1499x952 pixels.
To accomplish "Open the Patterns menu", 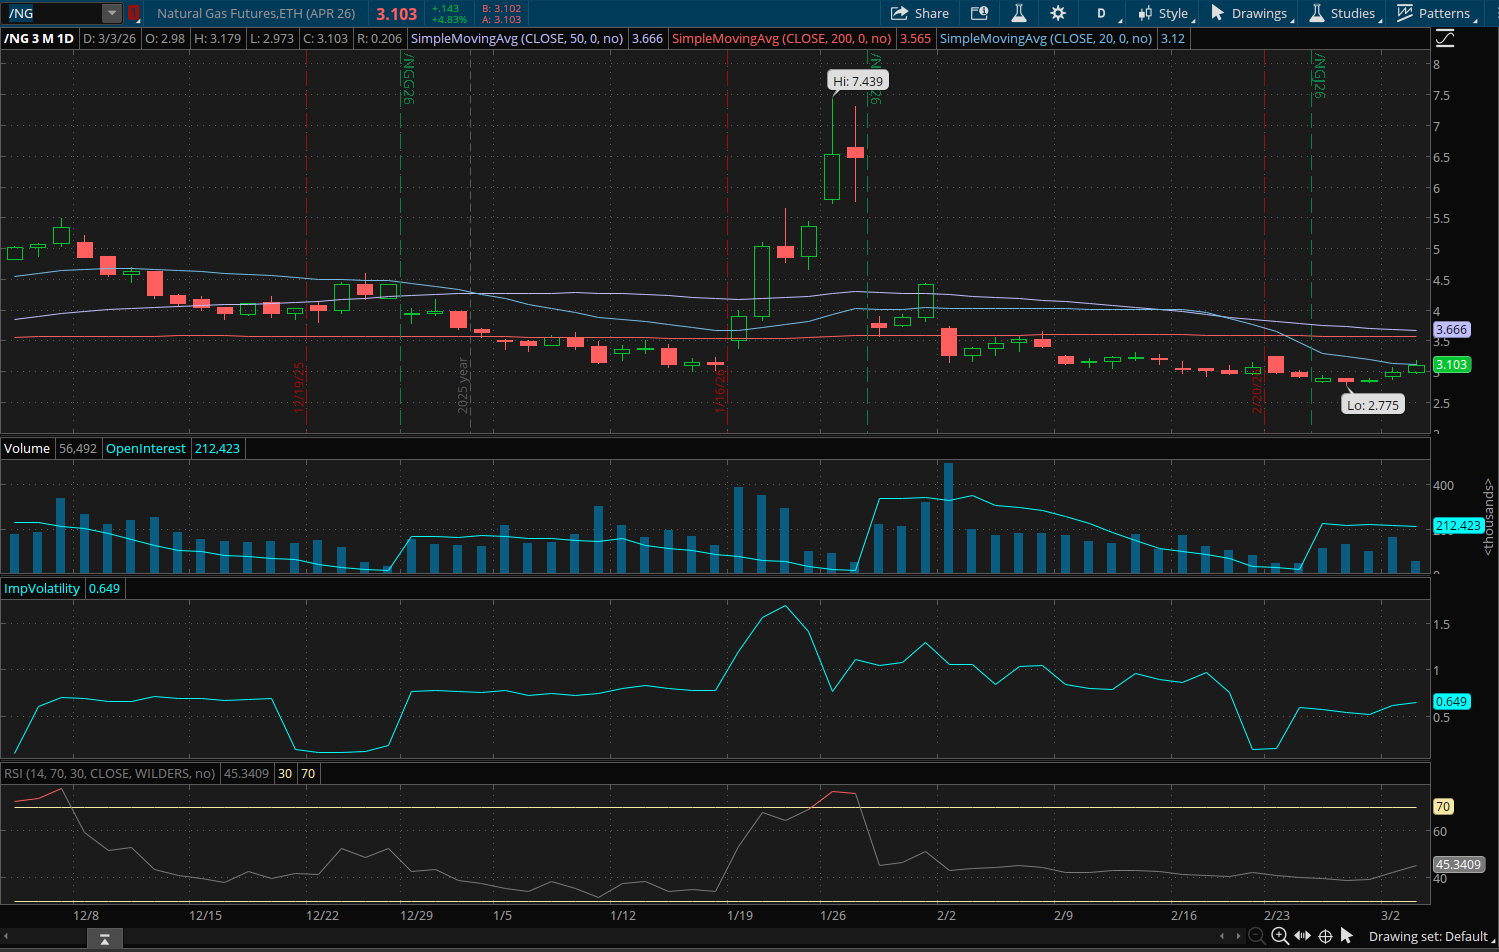I will coord(1438,14).
